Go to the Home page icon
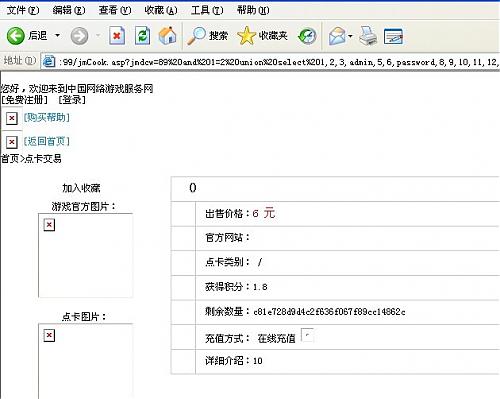Viewport: 500px width, 399px height. tap(167, 35)
